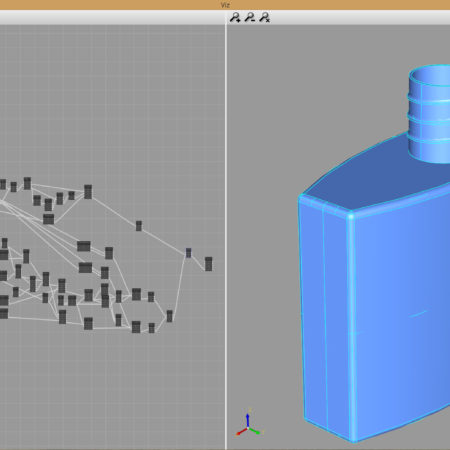Click the short cyan mark on front face
Viewport: 450px width, 450px height.
[x=417, y=314]
